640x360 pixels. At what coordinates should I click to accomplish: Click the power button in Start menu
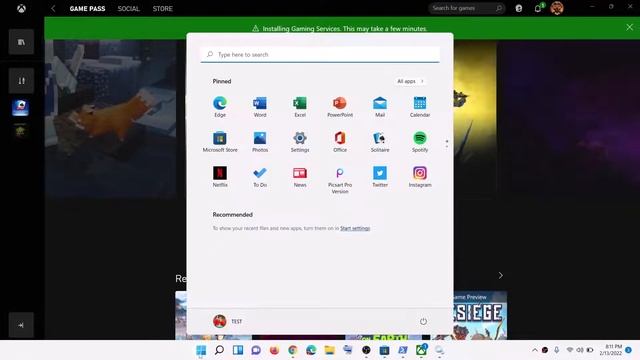(x=423, y=321)
